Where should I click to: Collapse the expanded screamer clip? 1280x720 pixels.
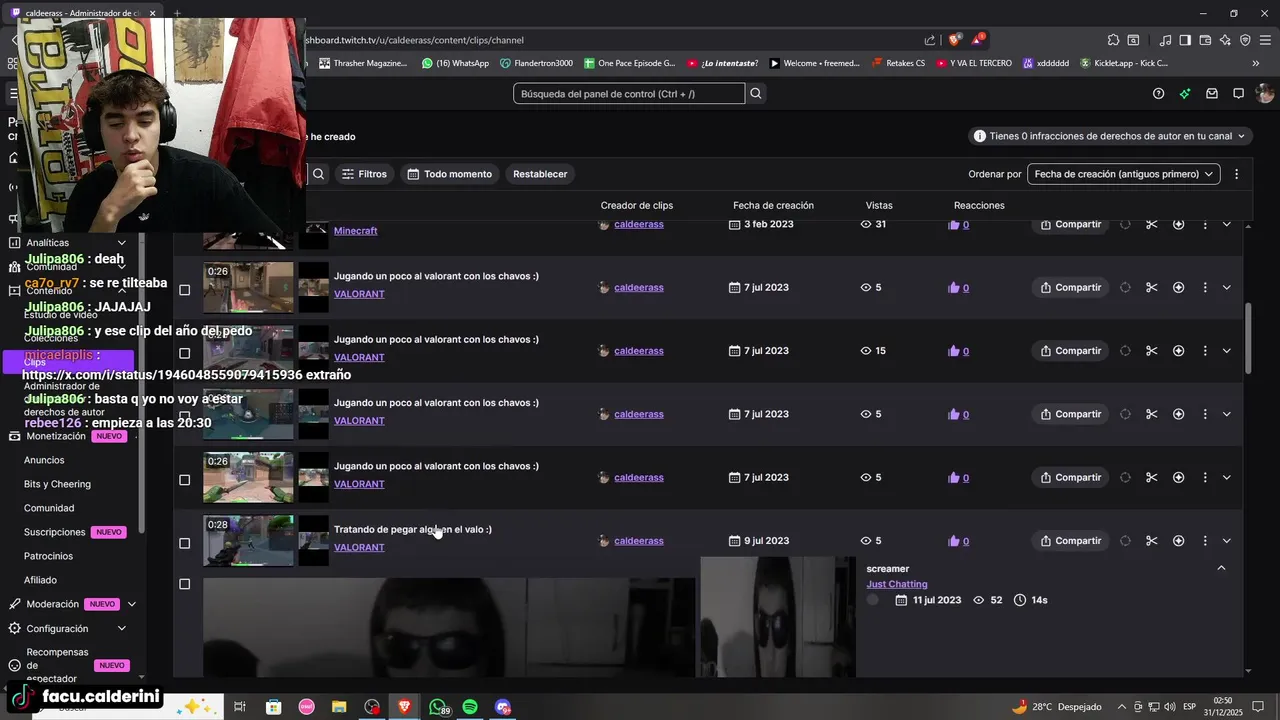tap(1221, 568)
